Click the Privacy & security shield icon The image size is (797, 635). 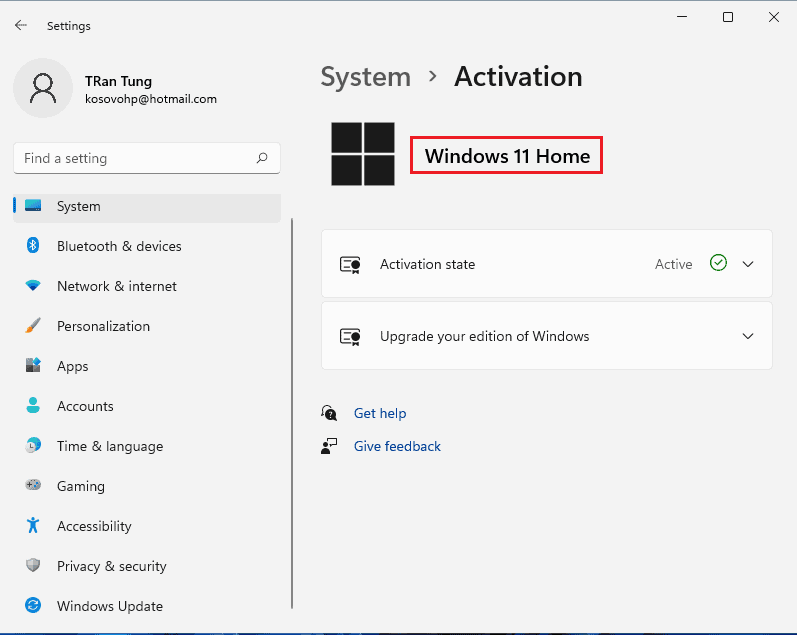point(33,566)
